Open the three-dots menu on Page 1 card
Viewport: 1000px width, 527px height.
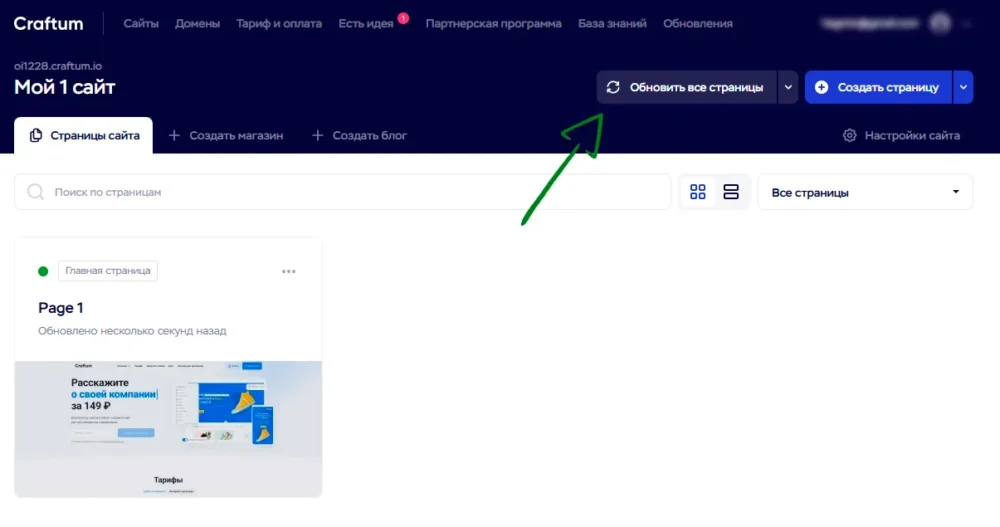289,271
